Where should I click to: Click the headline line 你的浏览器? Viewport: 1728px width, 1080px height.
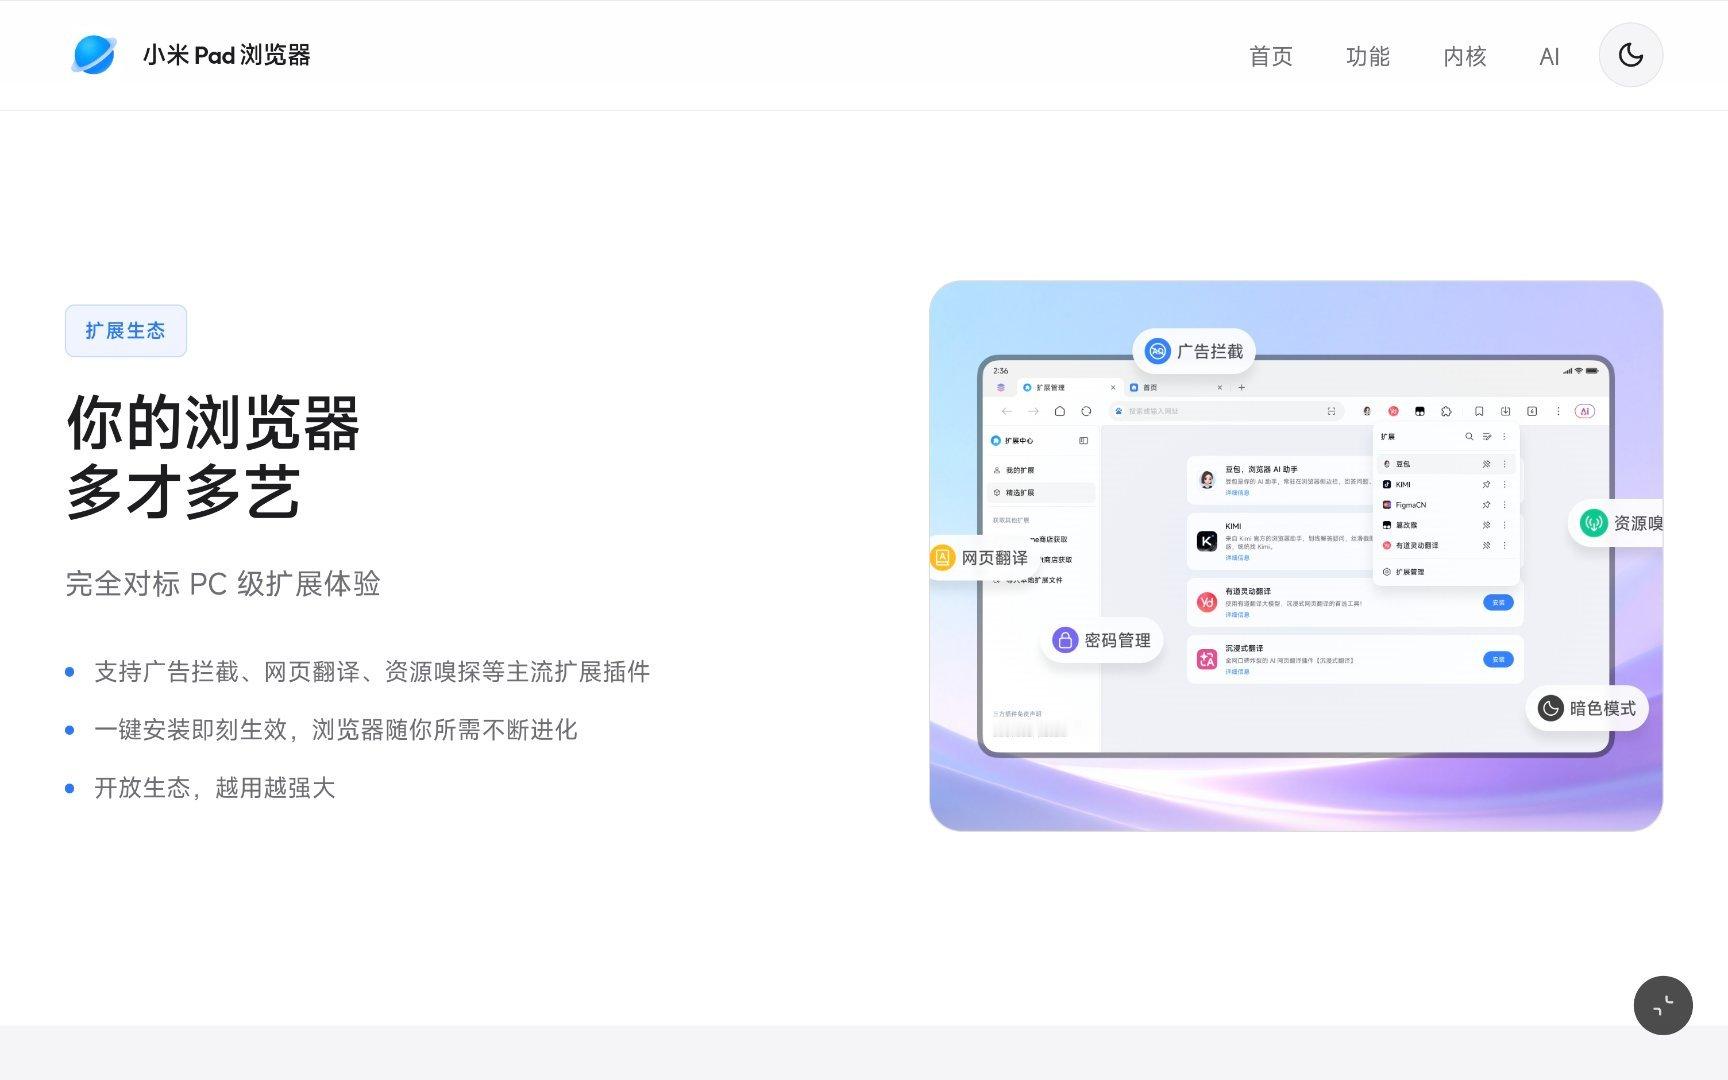213,423
